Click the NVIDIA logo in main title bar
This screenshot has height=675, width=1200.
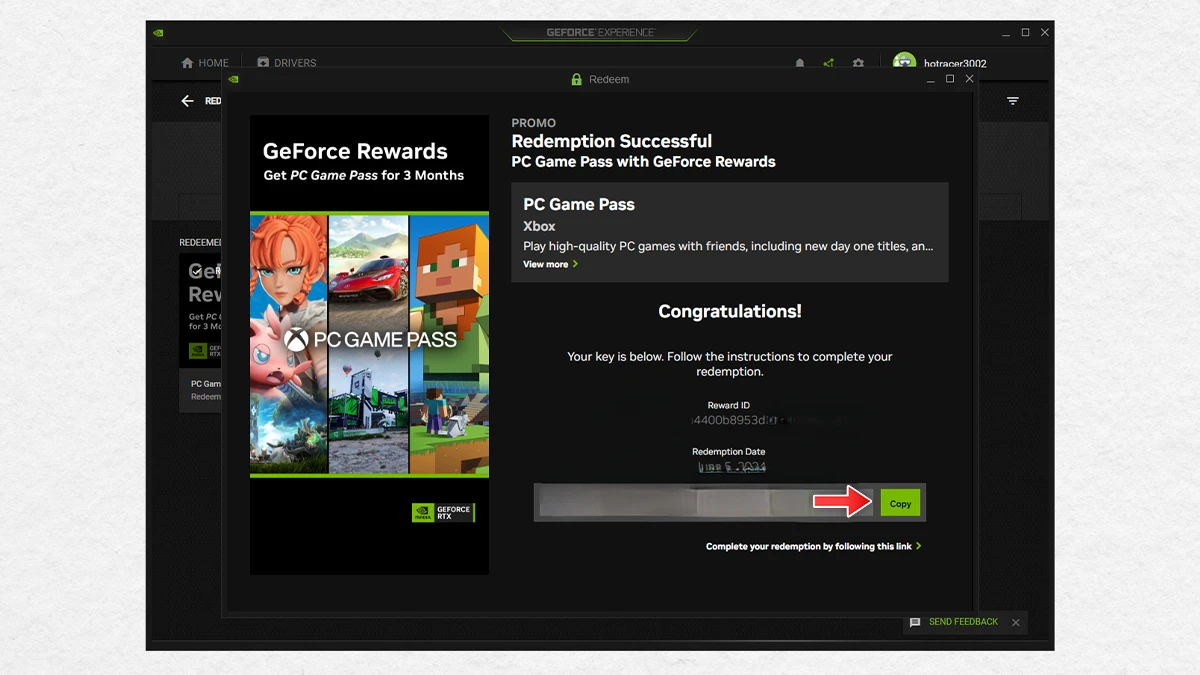pos(158,33)
